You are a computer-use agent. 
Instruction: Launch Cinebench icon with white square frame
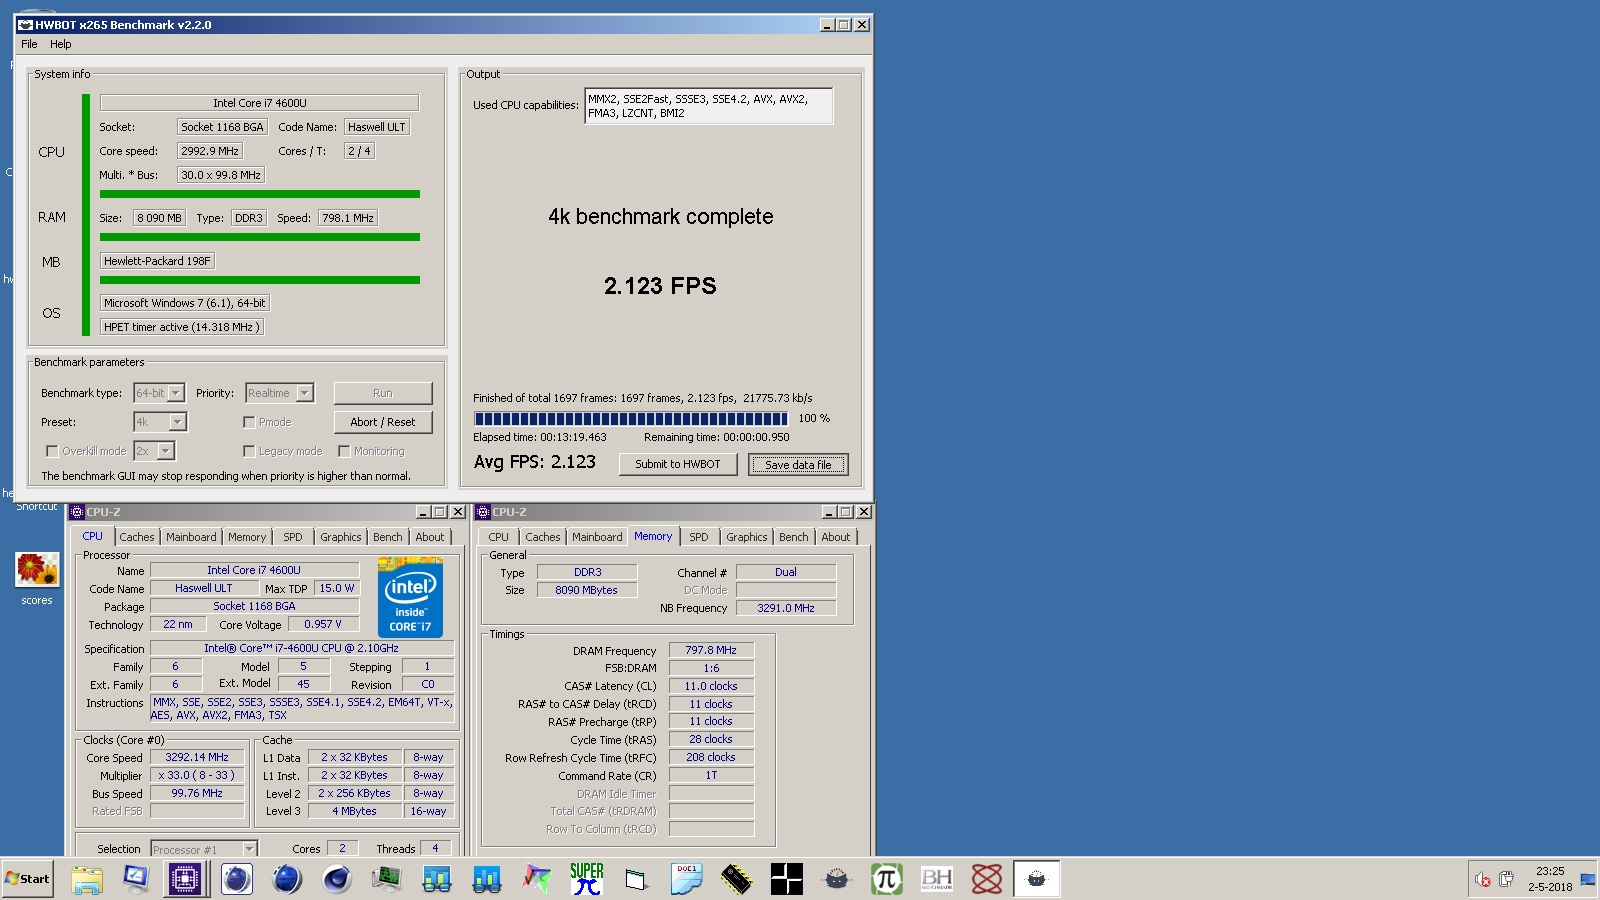pos(237,879)
